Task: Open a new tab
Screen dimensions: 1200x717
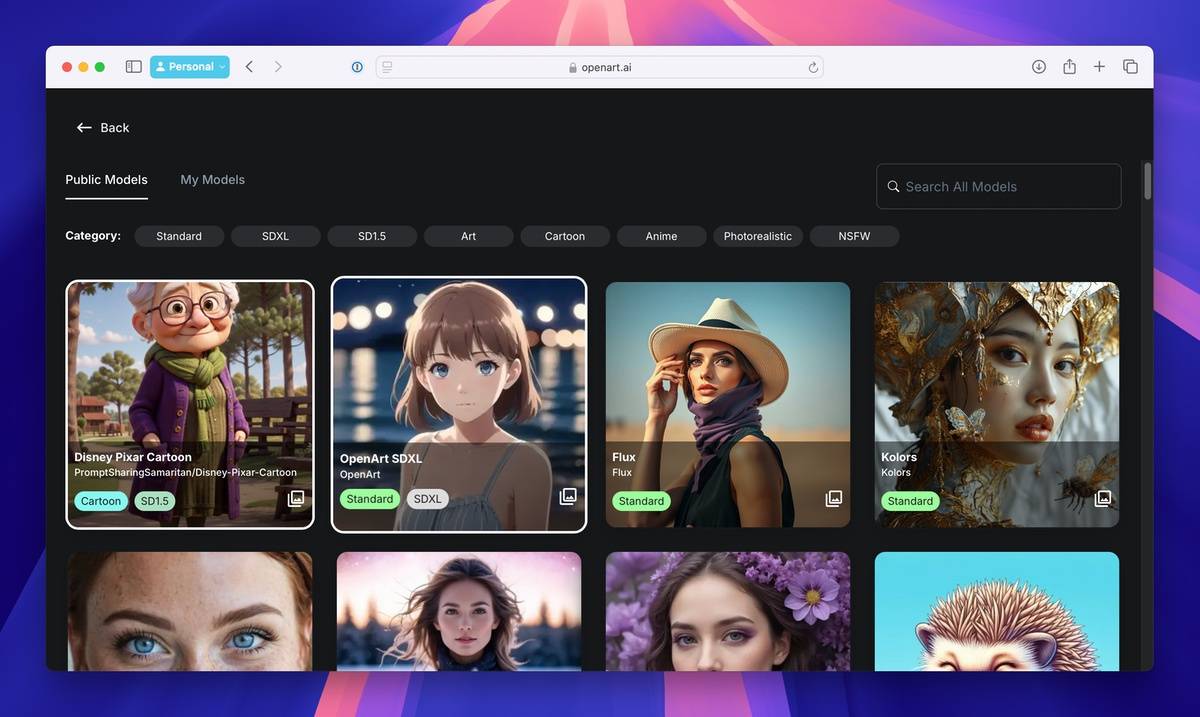Action: 1099,67
